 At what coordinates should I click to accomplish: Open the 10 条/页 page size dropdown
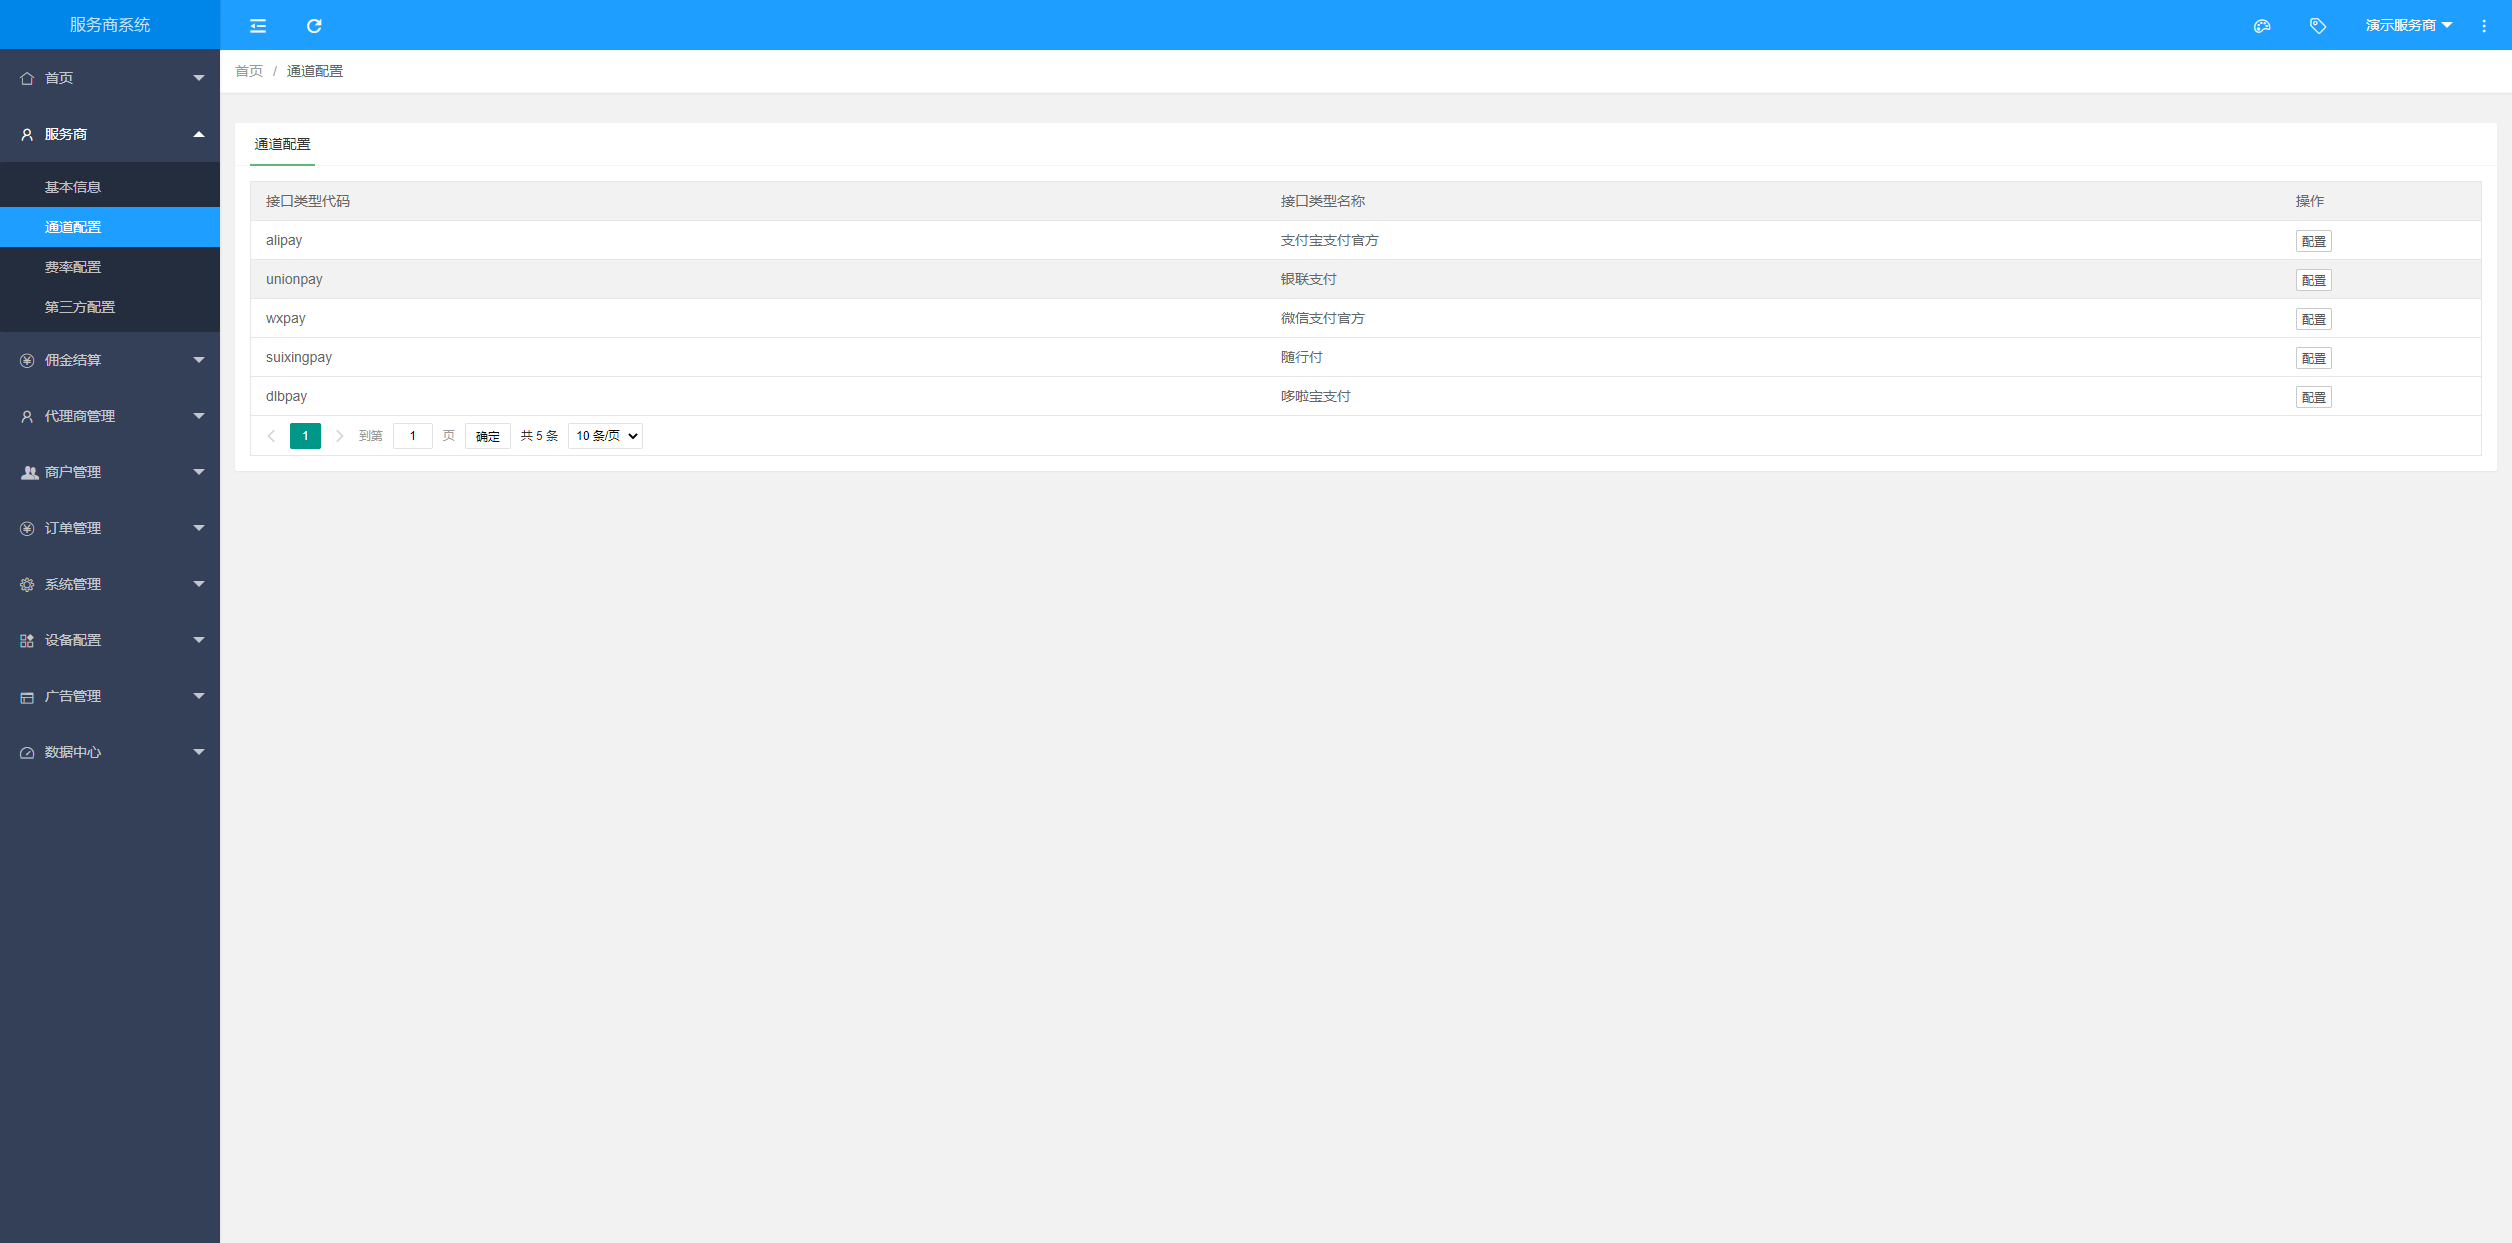605,436
